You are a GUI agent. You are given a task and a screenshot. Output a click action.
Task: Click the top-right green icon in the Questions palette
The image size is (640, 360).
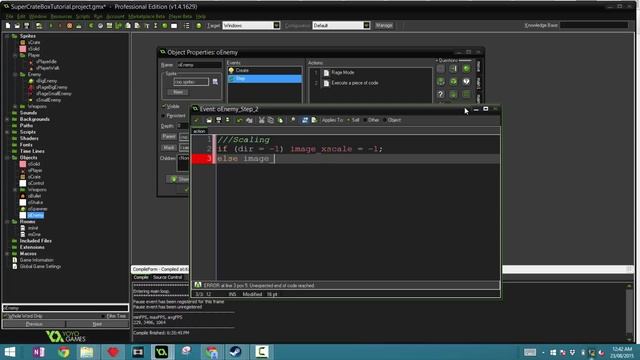click(467, 69)
